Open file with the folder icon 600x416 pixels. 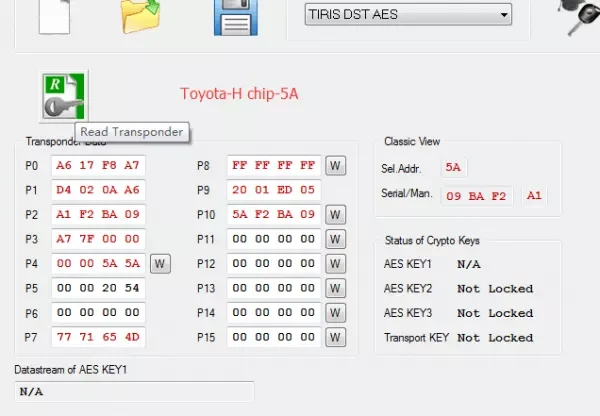pyautogui.click(x=140, y=16)
